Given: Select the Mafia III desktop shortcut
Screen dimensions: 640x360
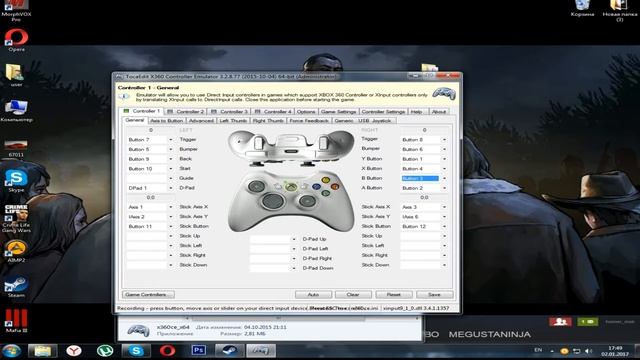Looking at the screenshot, I should (16, 321).
